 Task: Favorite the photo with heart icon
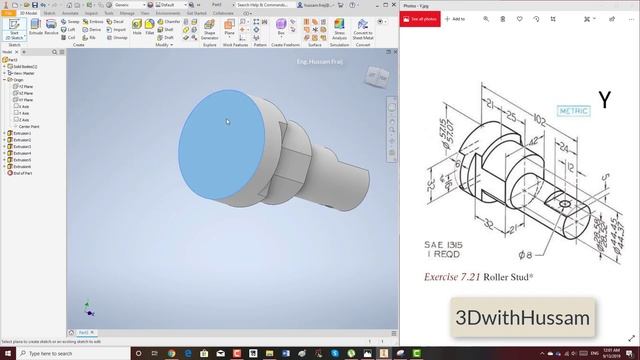point(519,19)
